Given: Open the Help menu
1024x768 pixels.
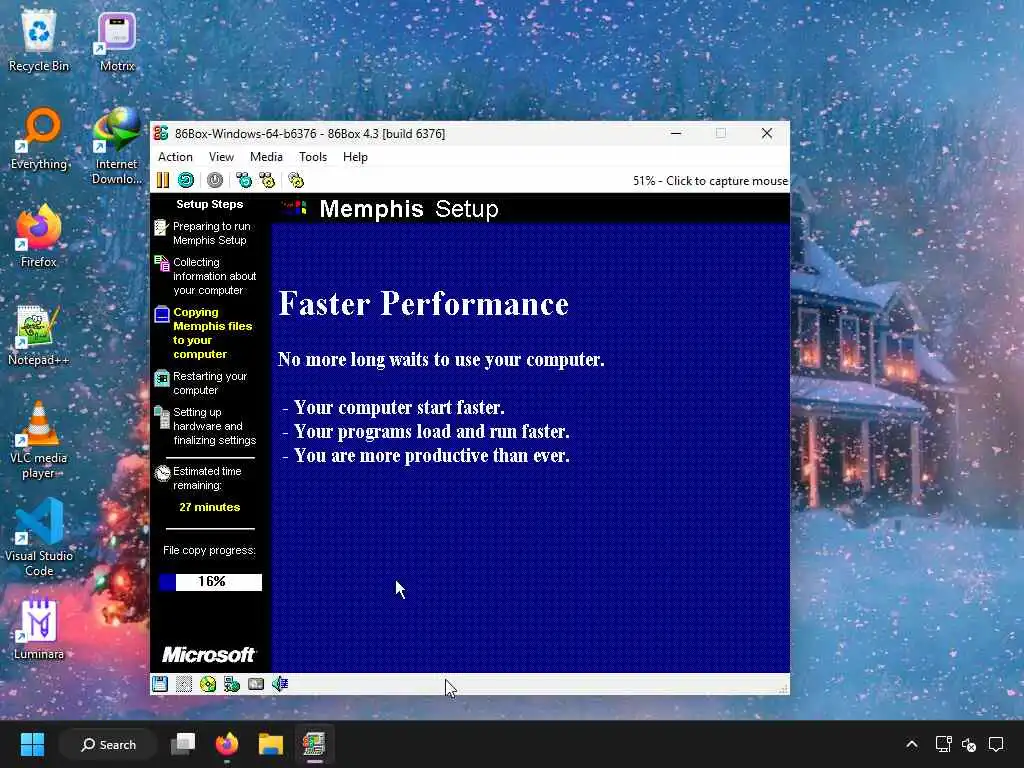Looking at the screenshot, I should [355, 157].
